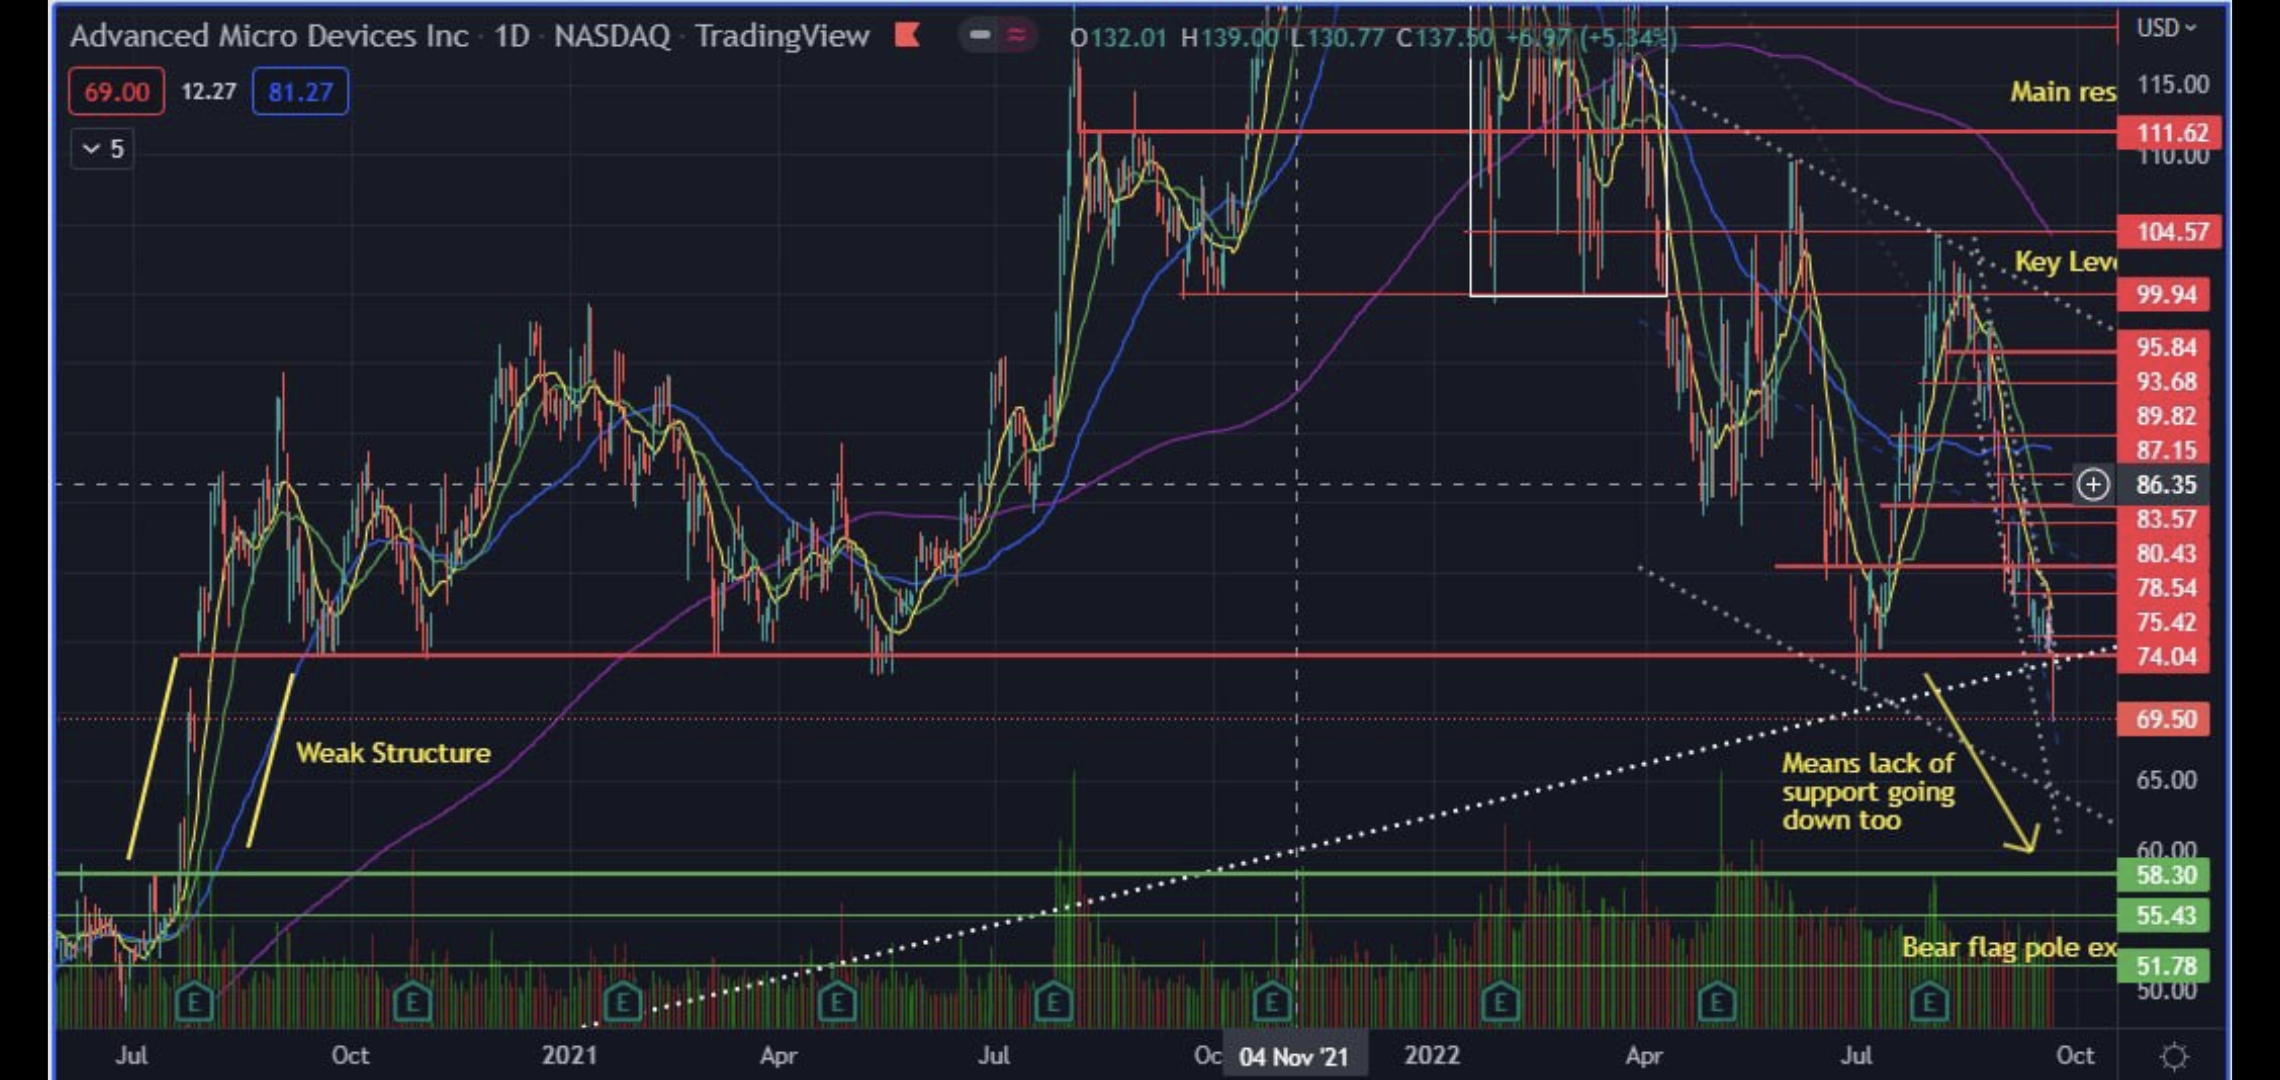Click the earnings E marker near January 2021
Image resolution: width=2280 pixels, height=1080 pixels.
click(622, 1001)
